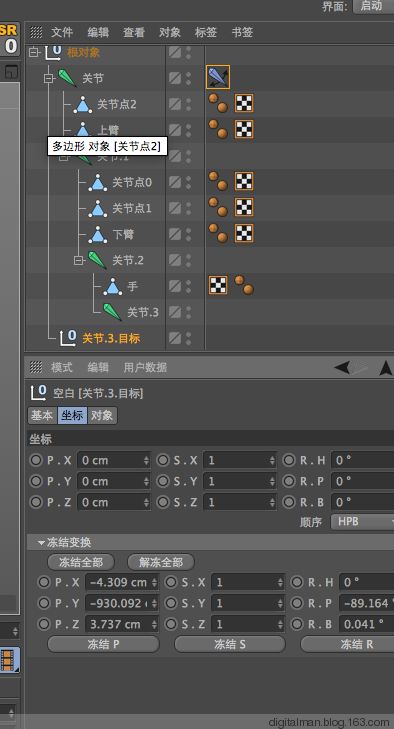
Task: Open the 界面 启动 layout dropdown
Action: 373,6
